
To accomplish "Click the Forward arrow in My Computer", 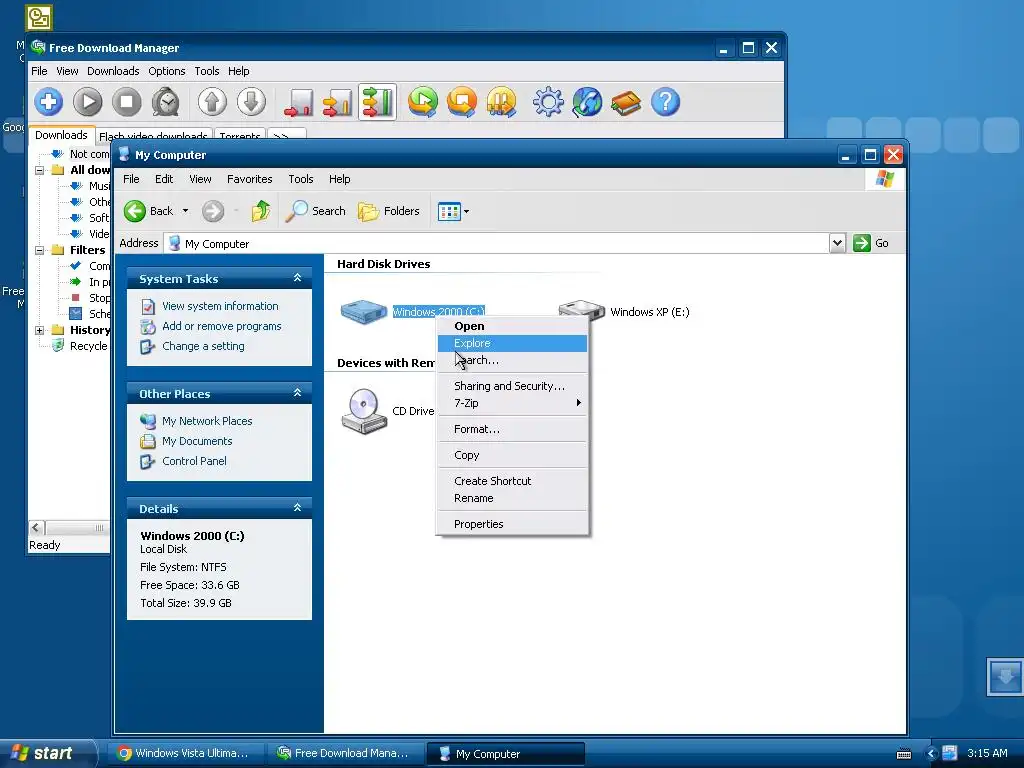I will [x=213, y=211].
